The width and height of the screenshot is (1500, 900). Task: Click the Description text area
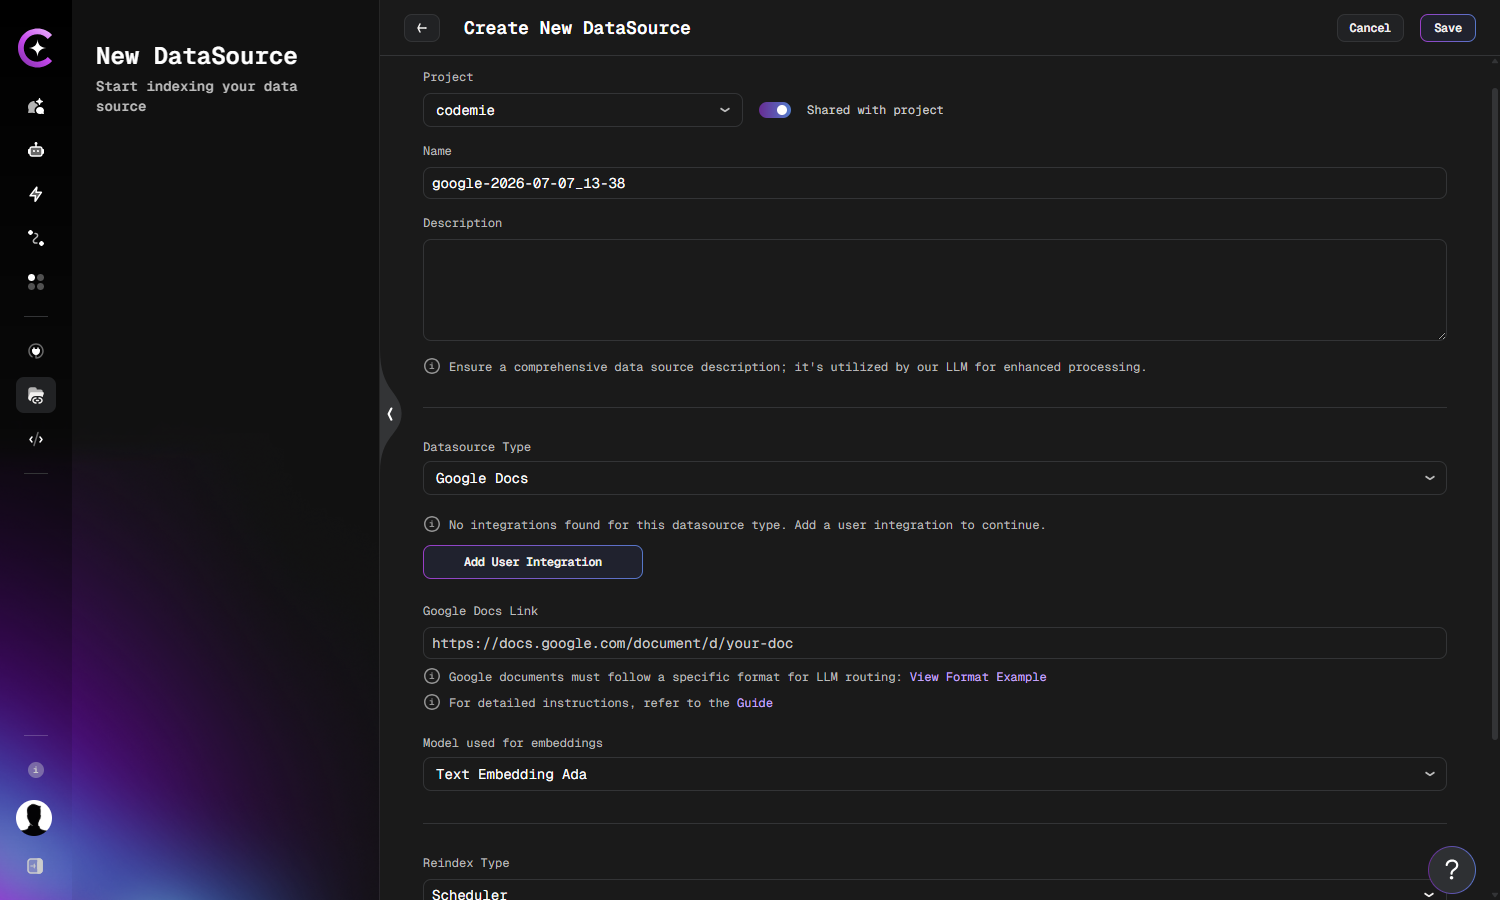coord(935,290)
